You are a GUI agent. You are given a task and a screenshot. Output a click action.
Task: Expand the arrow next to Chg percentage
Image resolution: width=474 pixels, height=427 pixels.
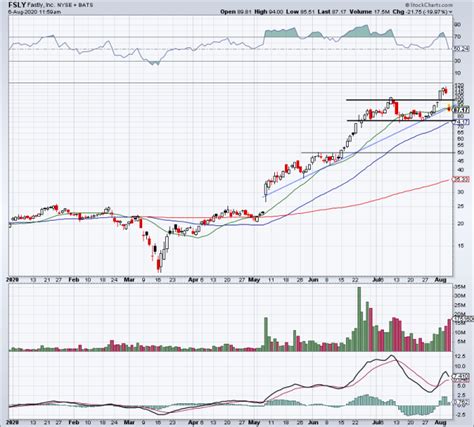point(451,12)
